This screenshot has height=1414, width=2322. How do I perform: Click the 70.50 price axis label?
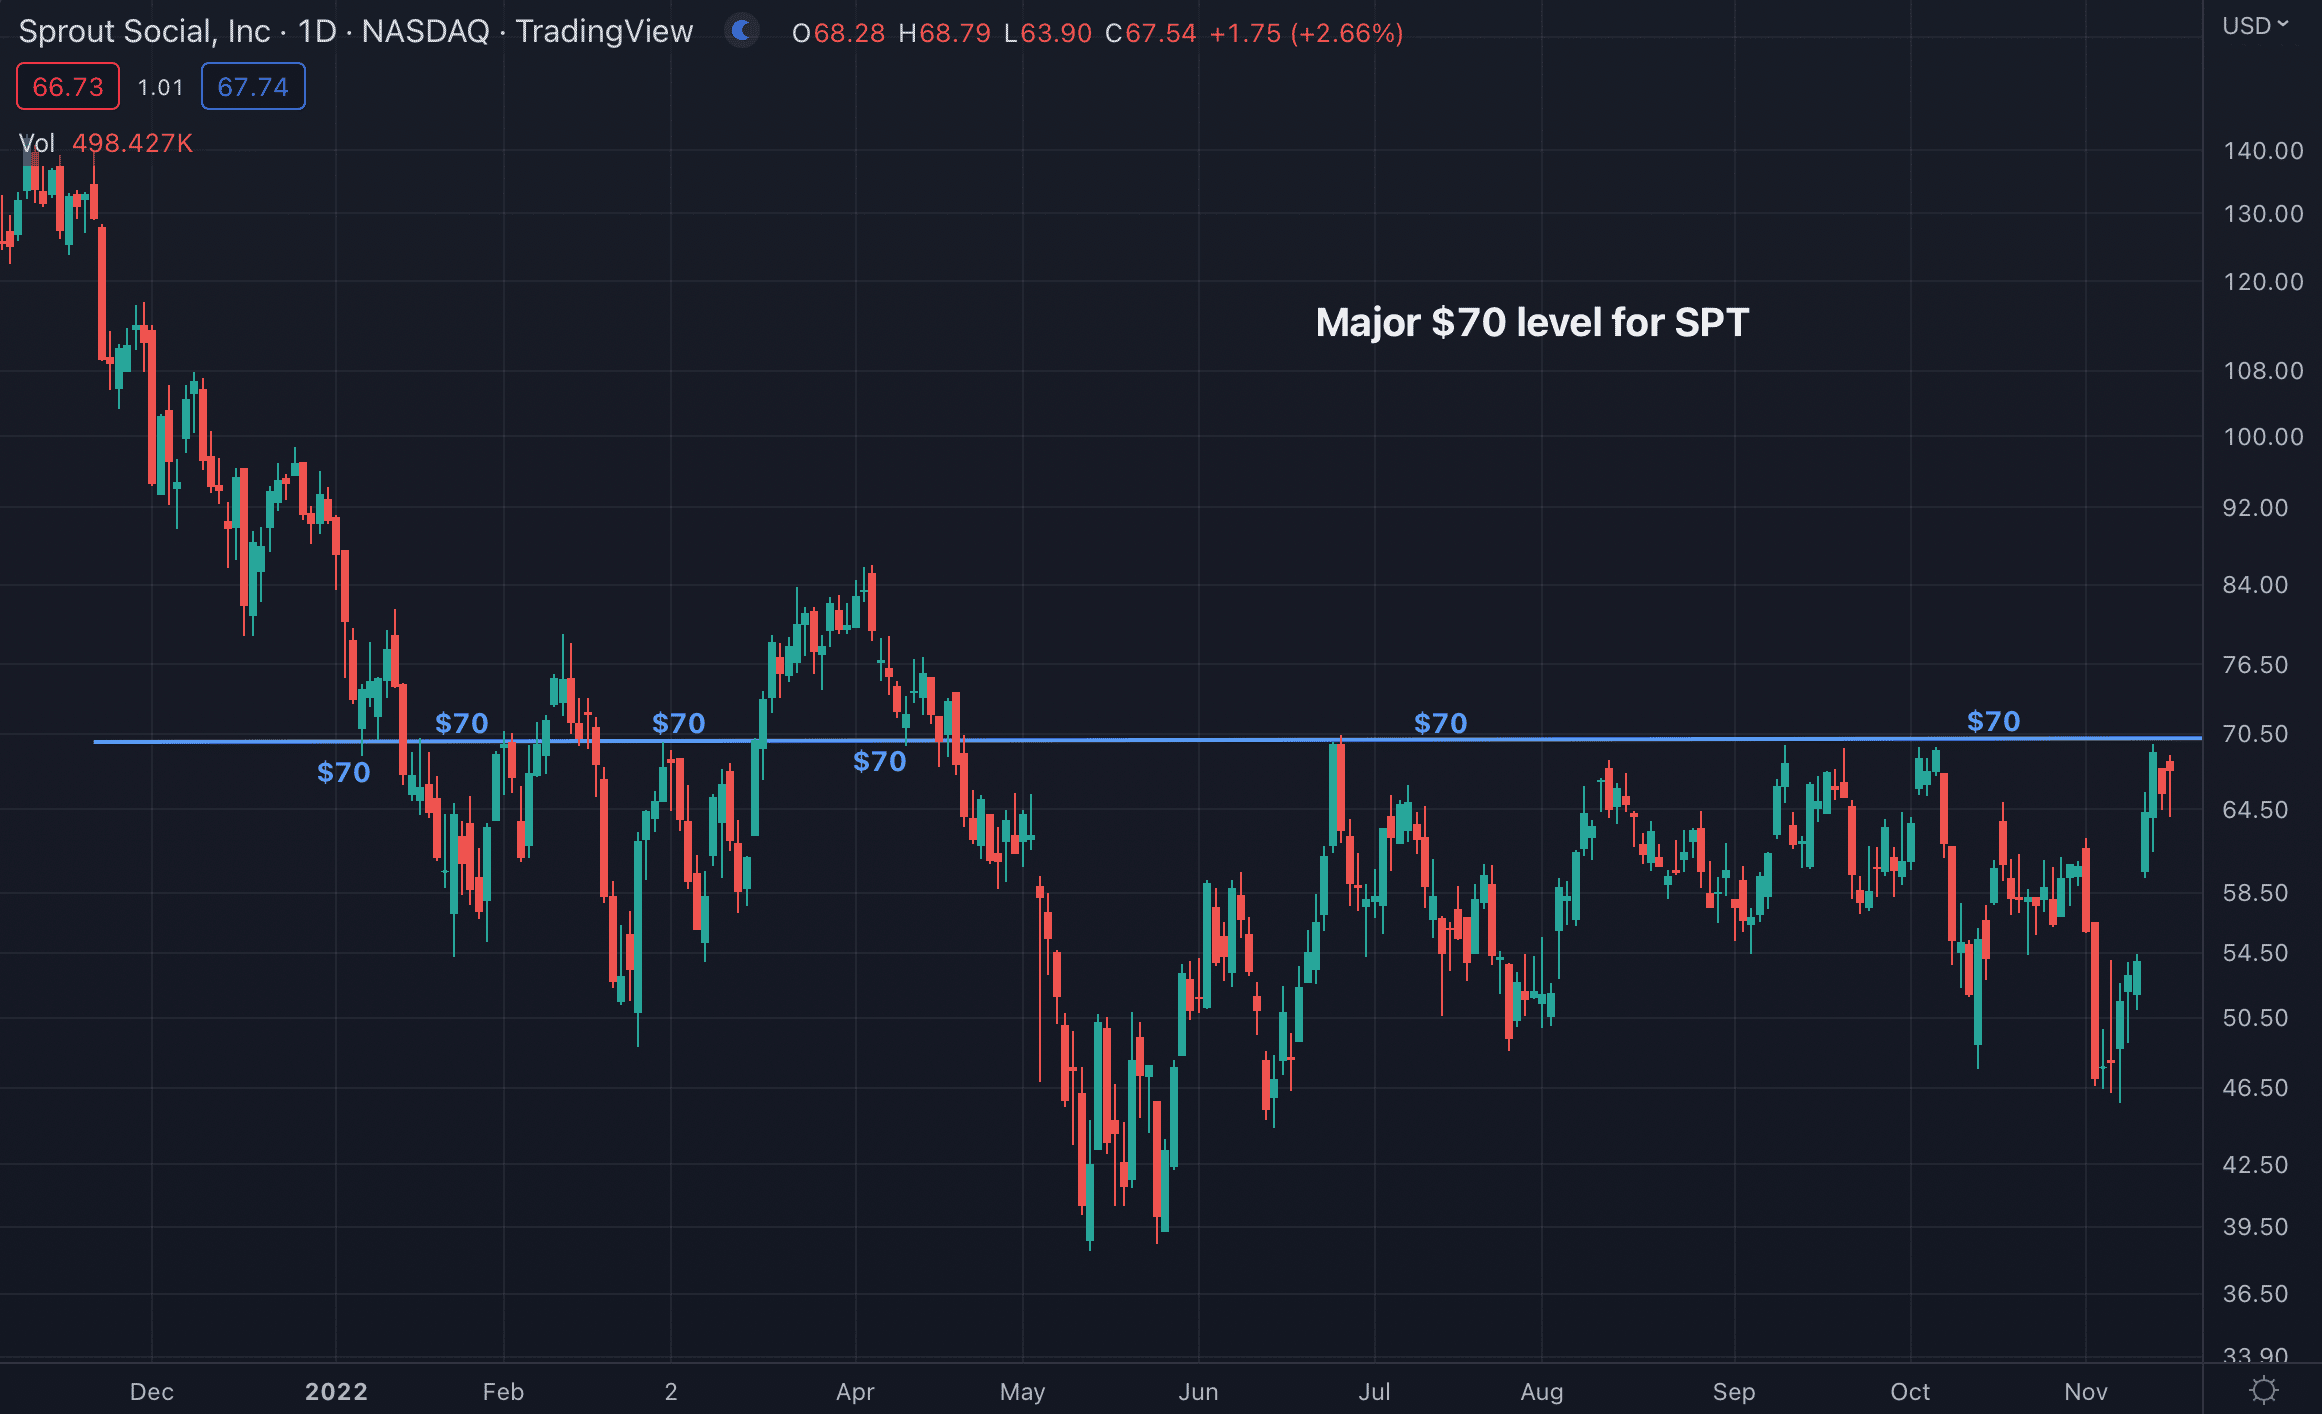2254,734
